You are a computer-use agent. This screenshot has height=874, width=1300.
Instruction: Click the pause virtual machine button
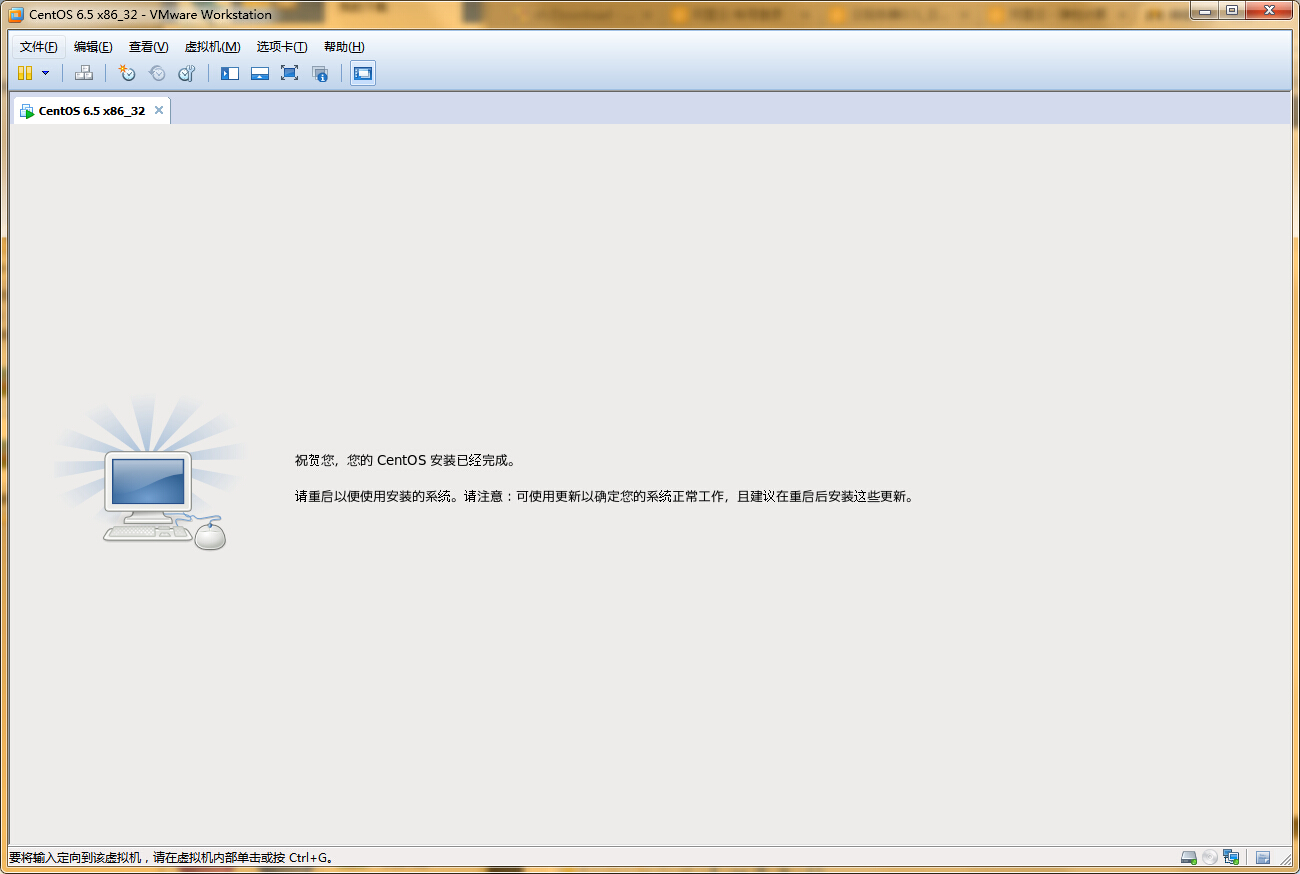pos(25,73)
